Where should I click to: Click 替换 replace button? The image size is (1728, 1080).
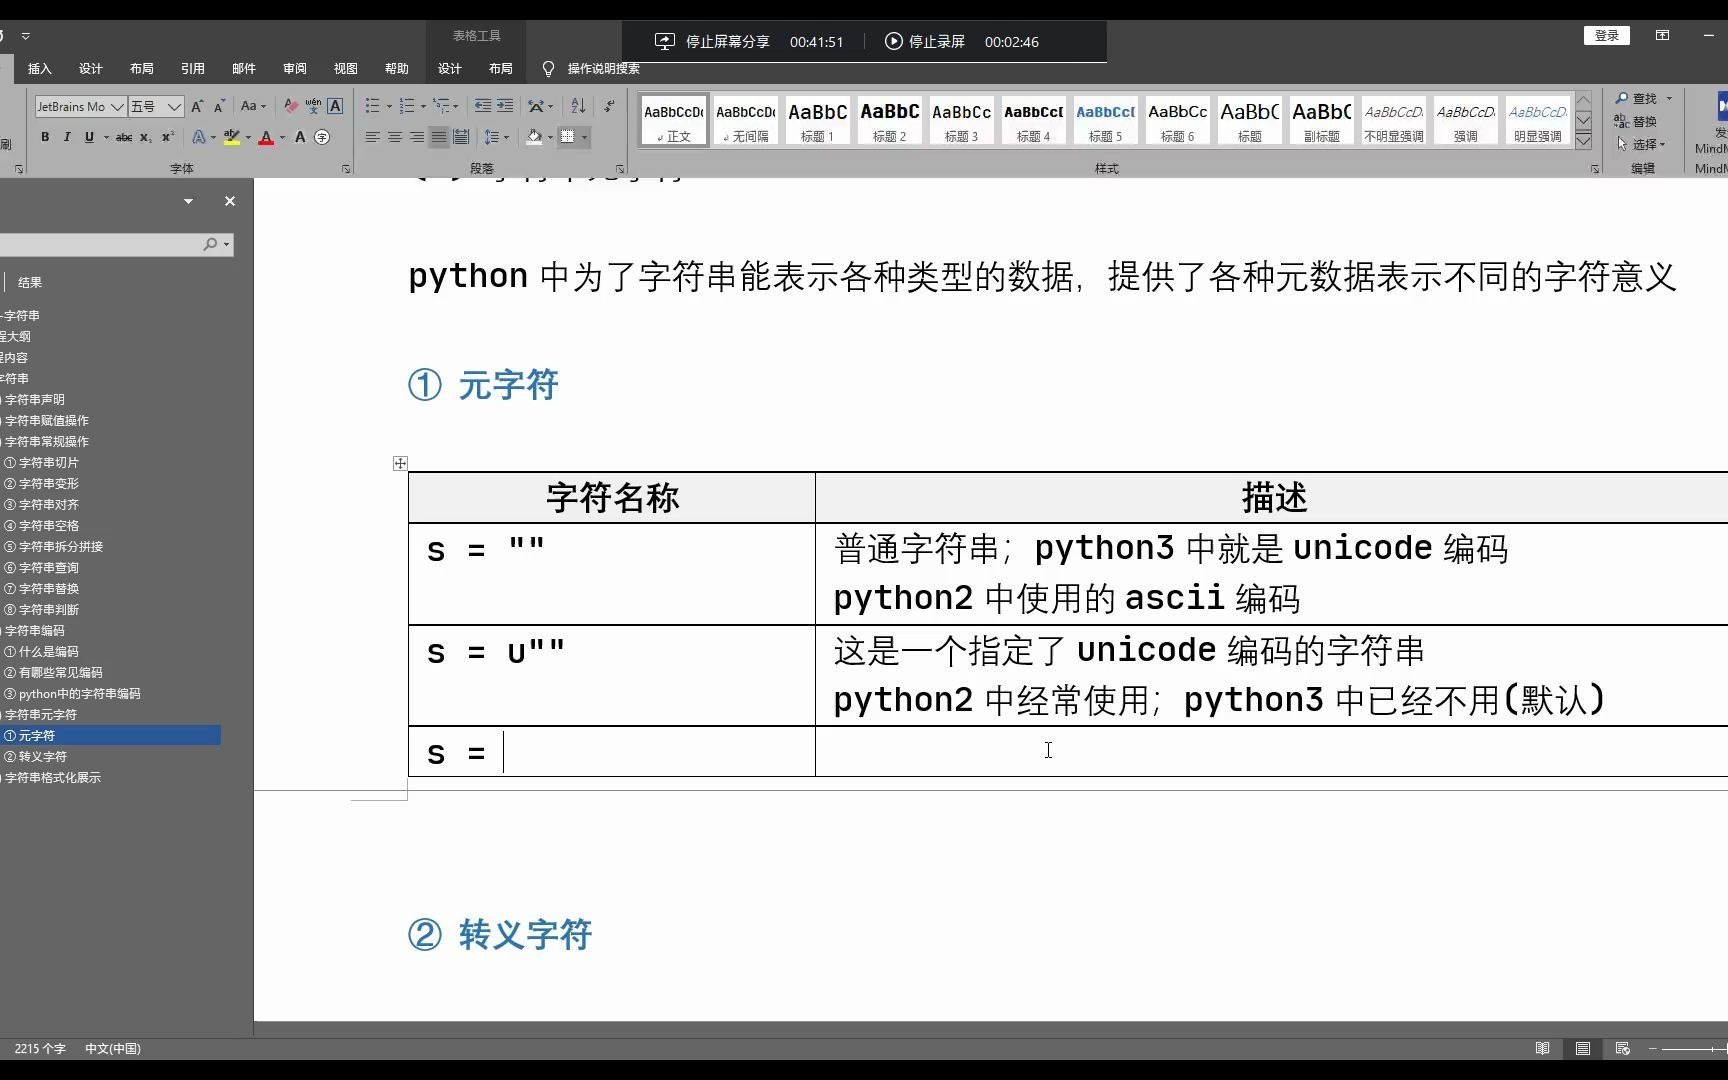click(1636, 121)
